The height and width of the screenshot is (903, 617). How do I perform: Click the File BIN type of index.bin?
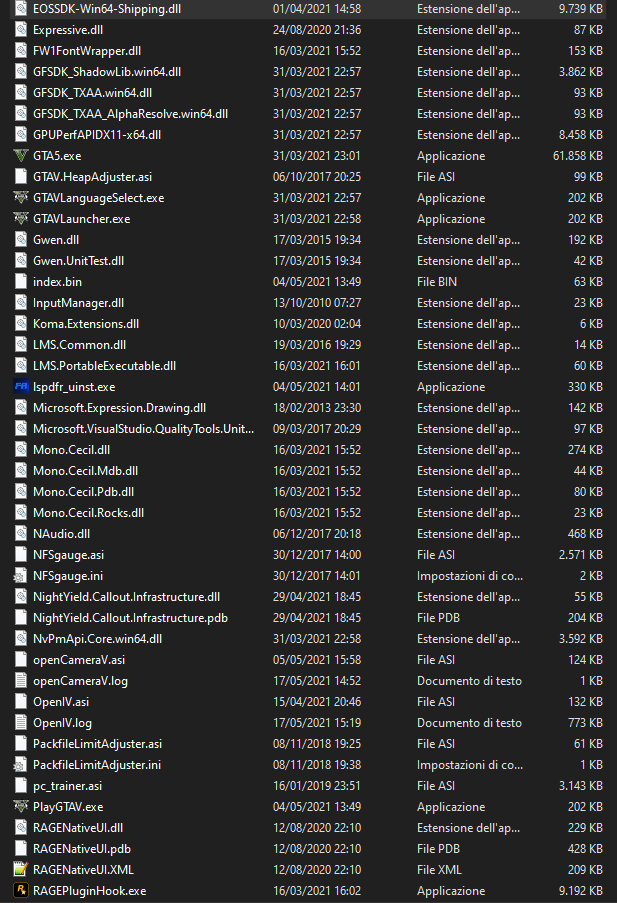[437, 282]
